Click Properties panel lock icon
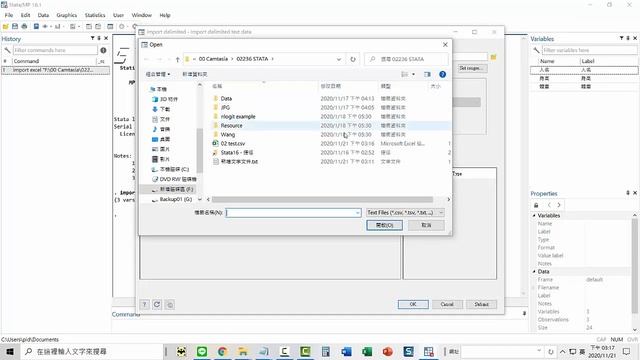 pyautogui.click(x=536, y=205)
